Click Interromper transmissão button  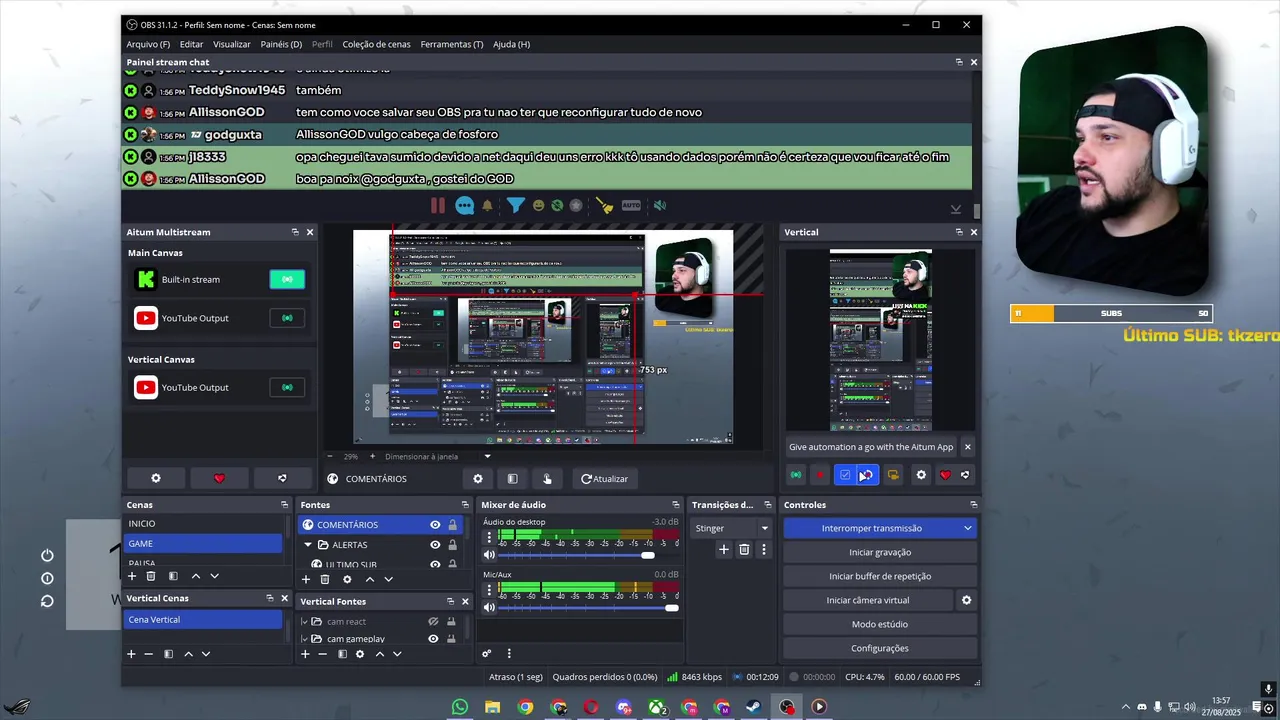(872, 528)
